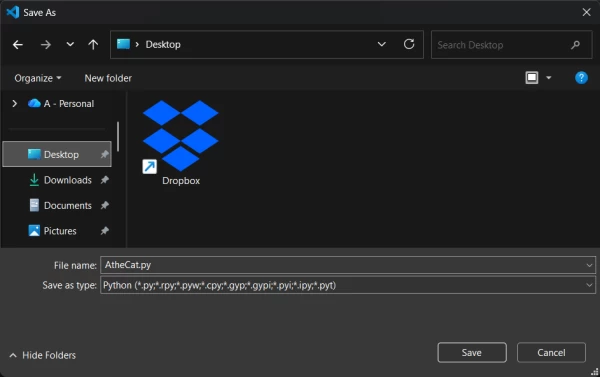Viewport: 600px width, 377px height.
Task: Click the Dropbox file name label
Action: pyautogui.click(x=181, y=181)
